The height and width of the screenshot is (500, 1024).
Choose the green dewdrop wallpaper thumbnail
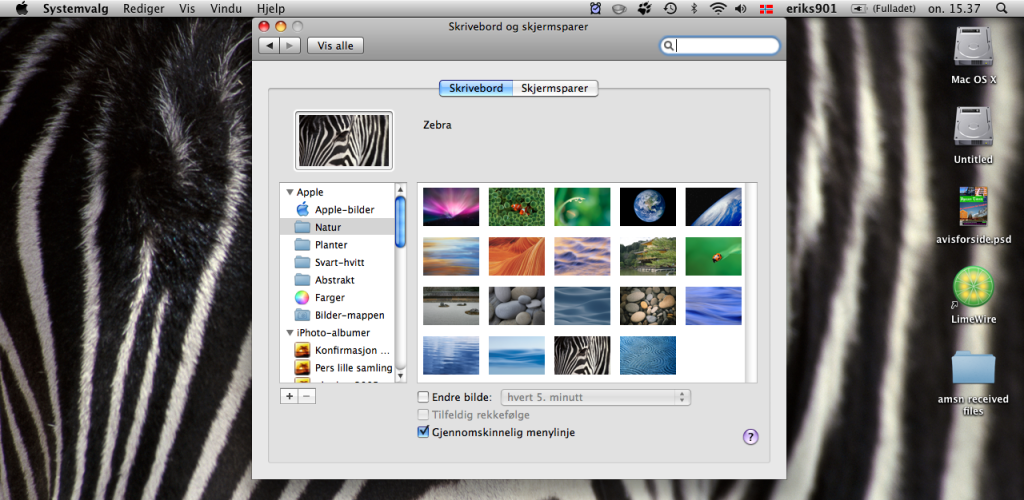click(583, 207)
